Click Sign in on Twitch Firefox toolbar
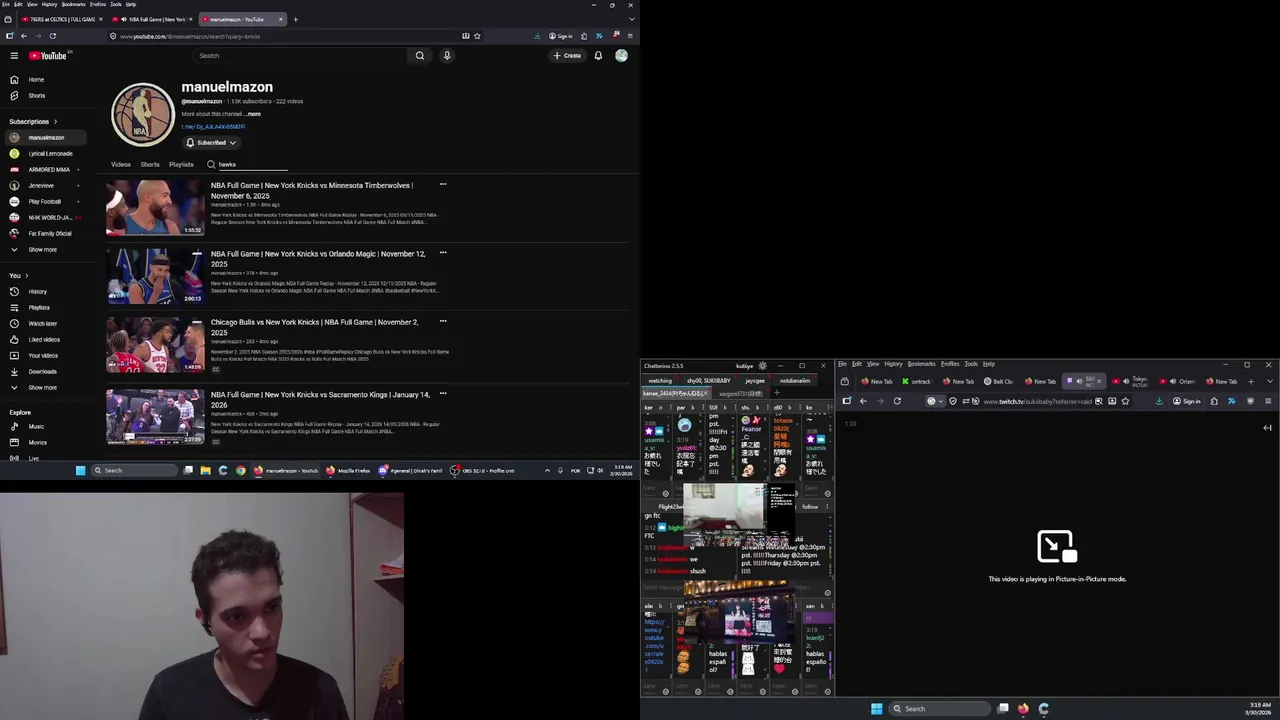Image resolution: width=1280 pixels, height=720 pixels. coord(1187,401)
